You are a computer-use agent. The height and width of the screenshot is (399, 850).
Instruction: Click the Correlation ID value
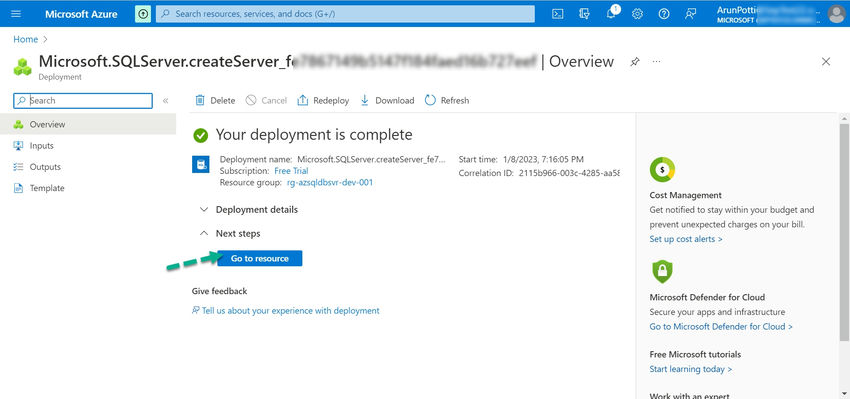coord(569,173)
